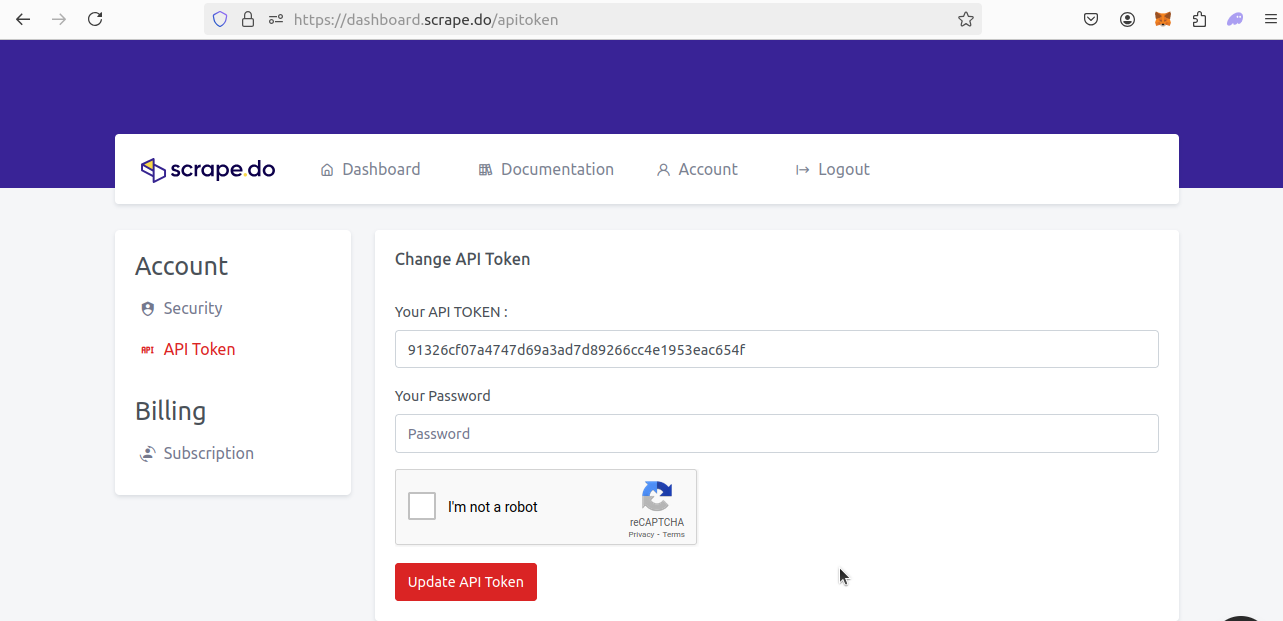Bookmark this page with the star icon

pos(965,19)
